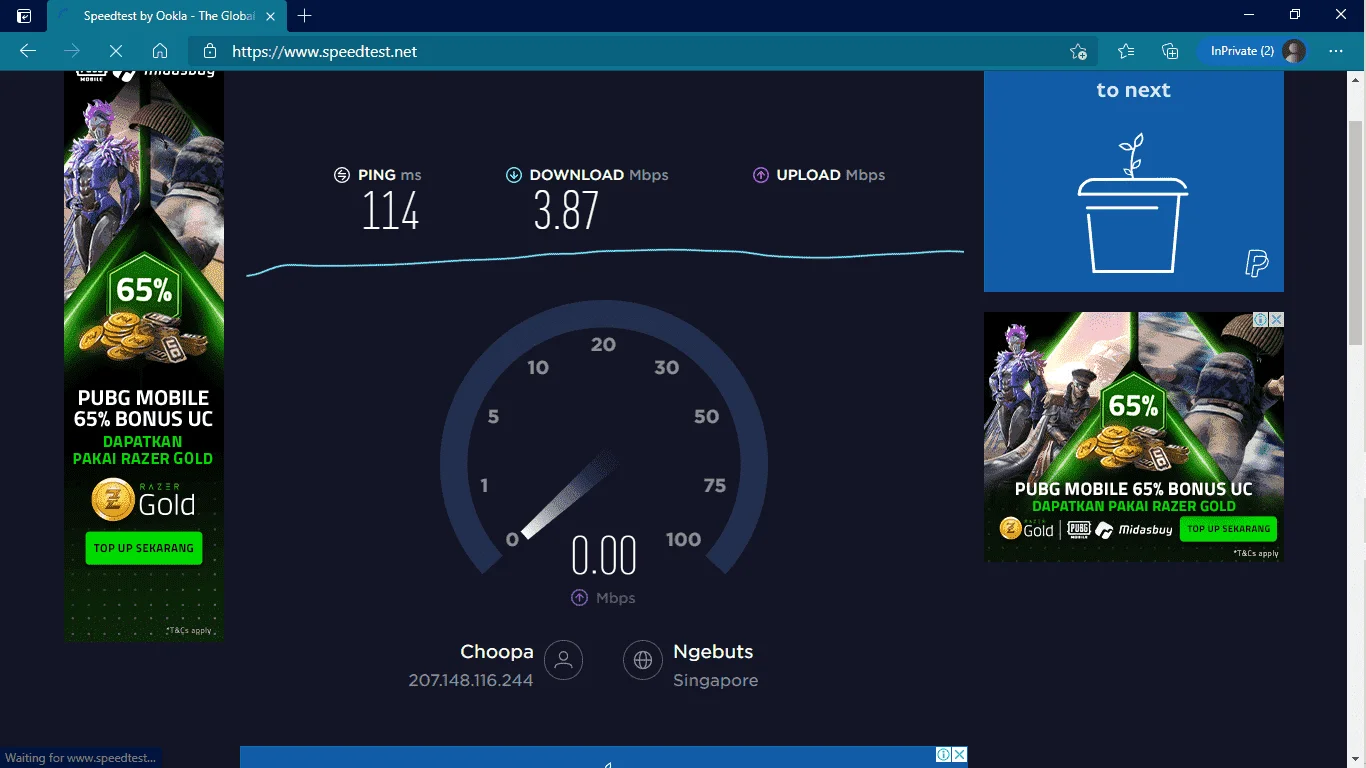The image size is (1366, 768).
Task: Click the PayPal logo in ad
Action: 1256,264
